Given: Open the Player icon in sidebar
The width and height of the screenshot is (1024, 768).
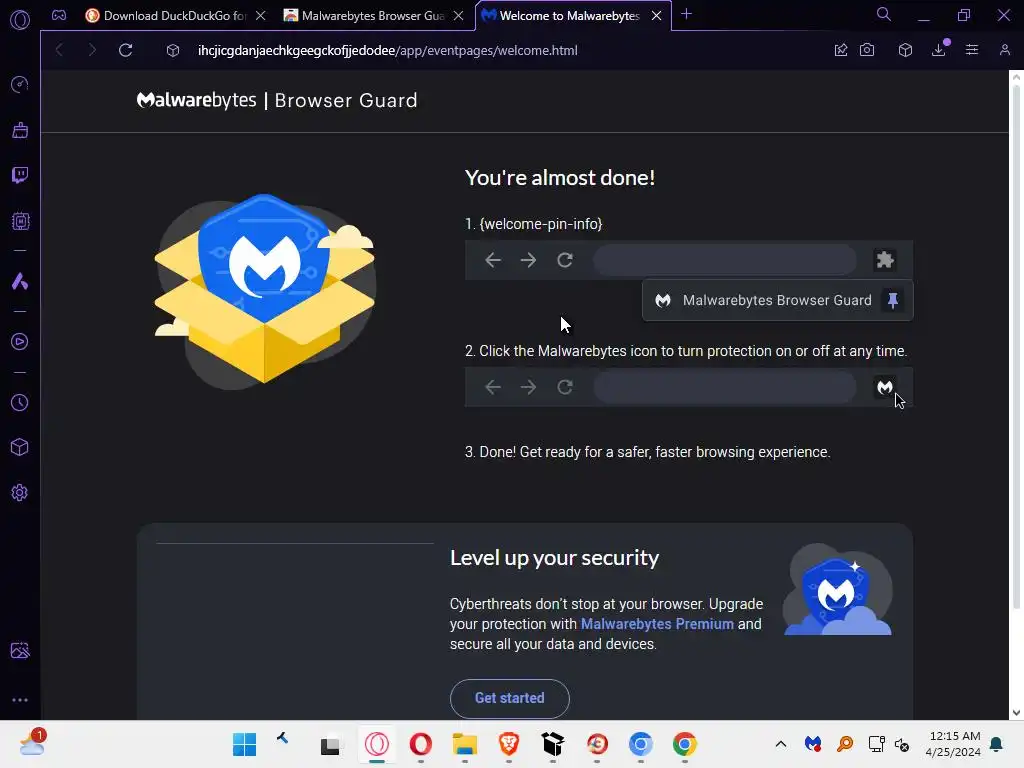Looking at the screenshot, I should coord(20,342).
